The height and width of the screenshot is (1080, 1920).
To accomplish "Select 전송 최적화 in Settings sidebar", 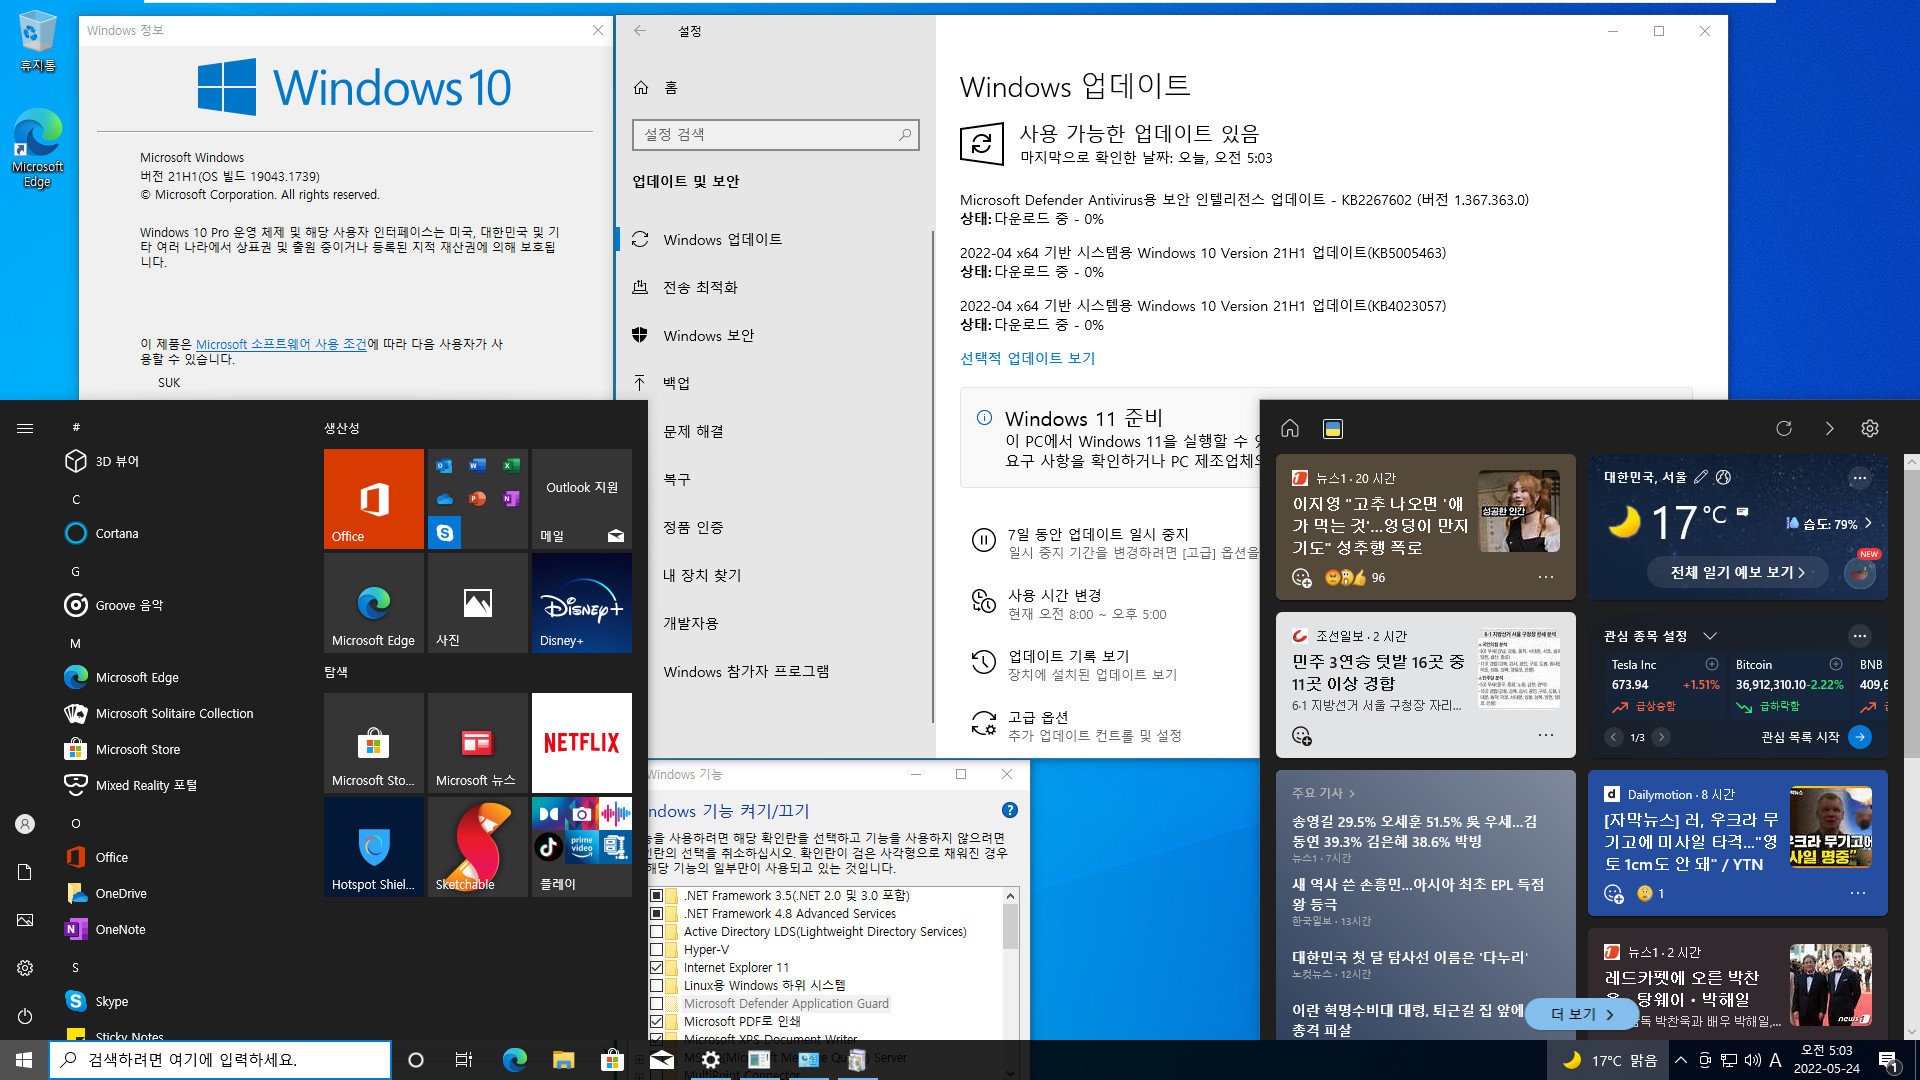I will click(x=775, y=288).
